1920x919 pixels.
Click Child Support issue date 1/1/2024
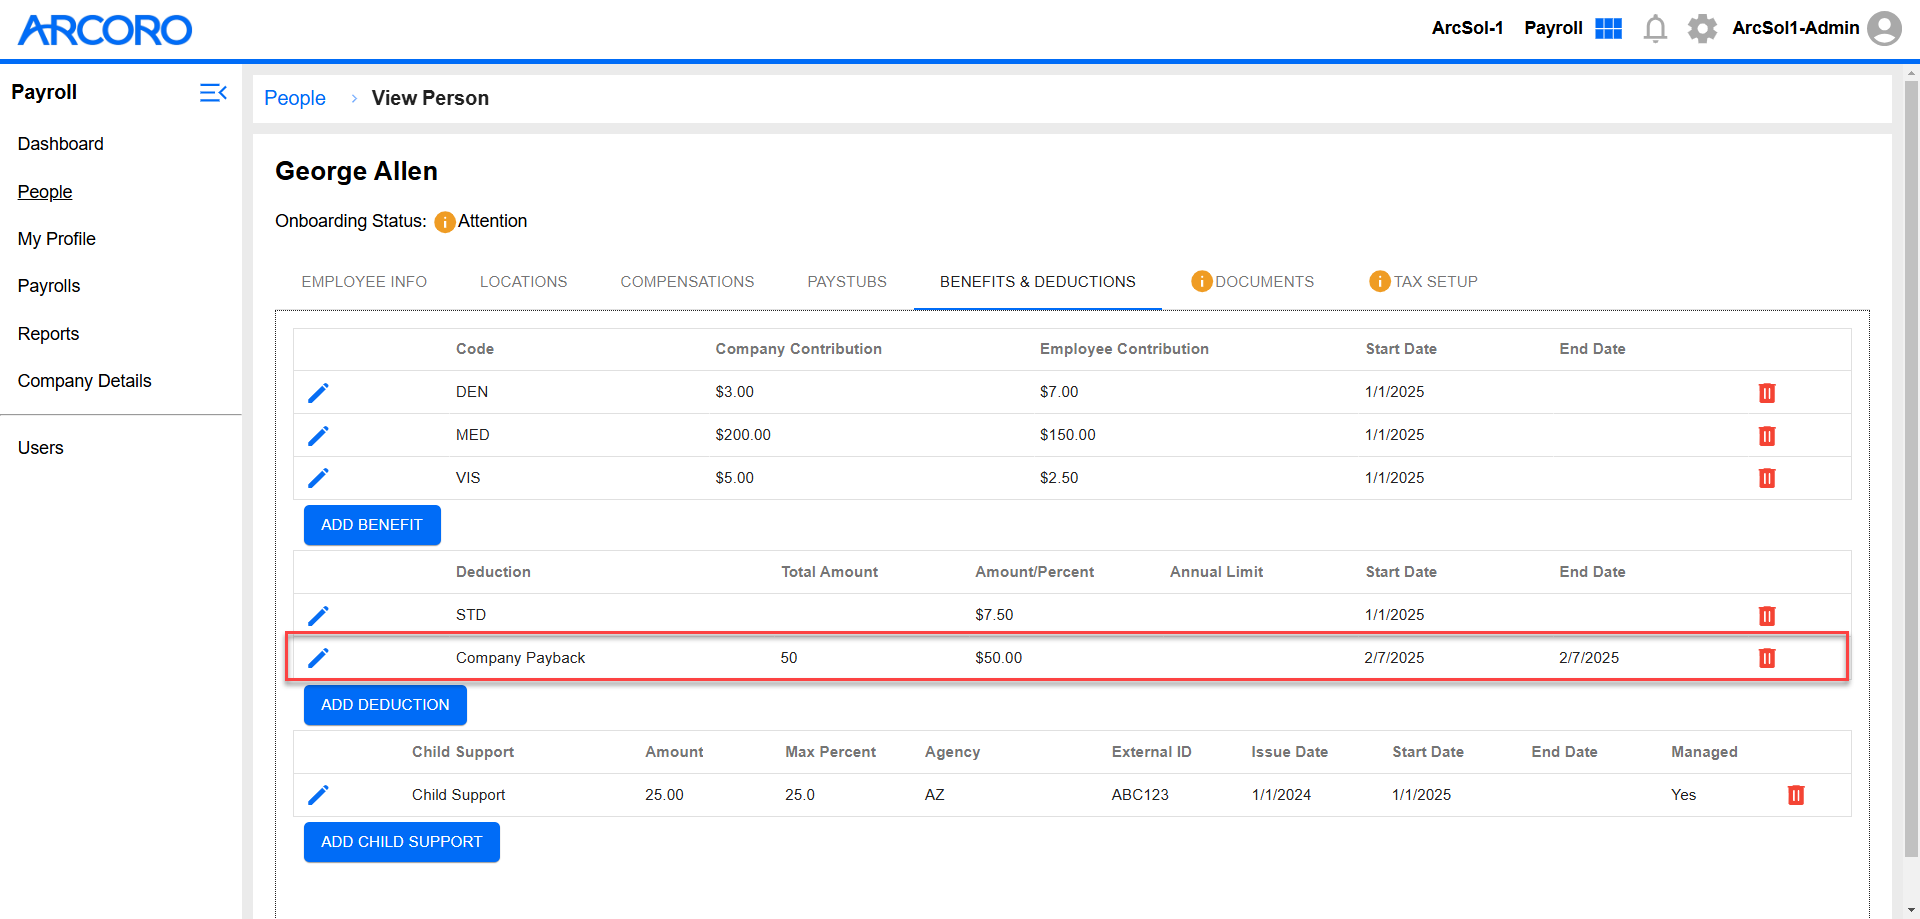point(1281,795)
